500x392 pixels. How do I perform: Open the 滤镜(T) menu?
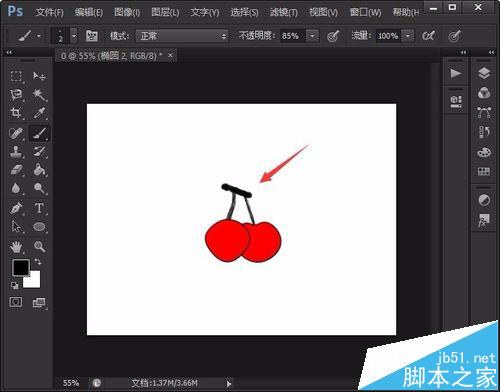(x=284, y=13)
